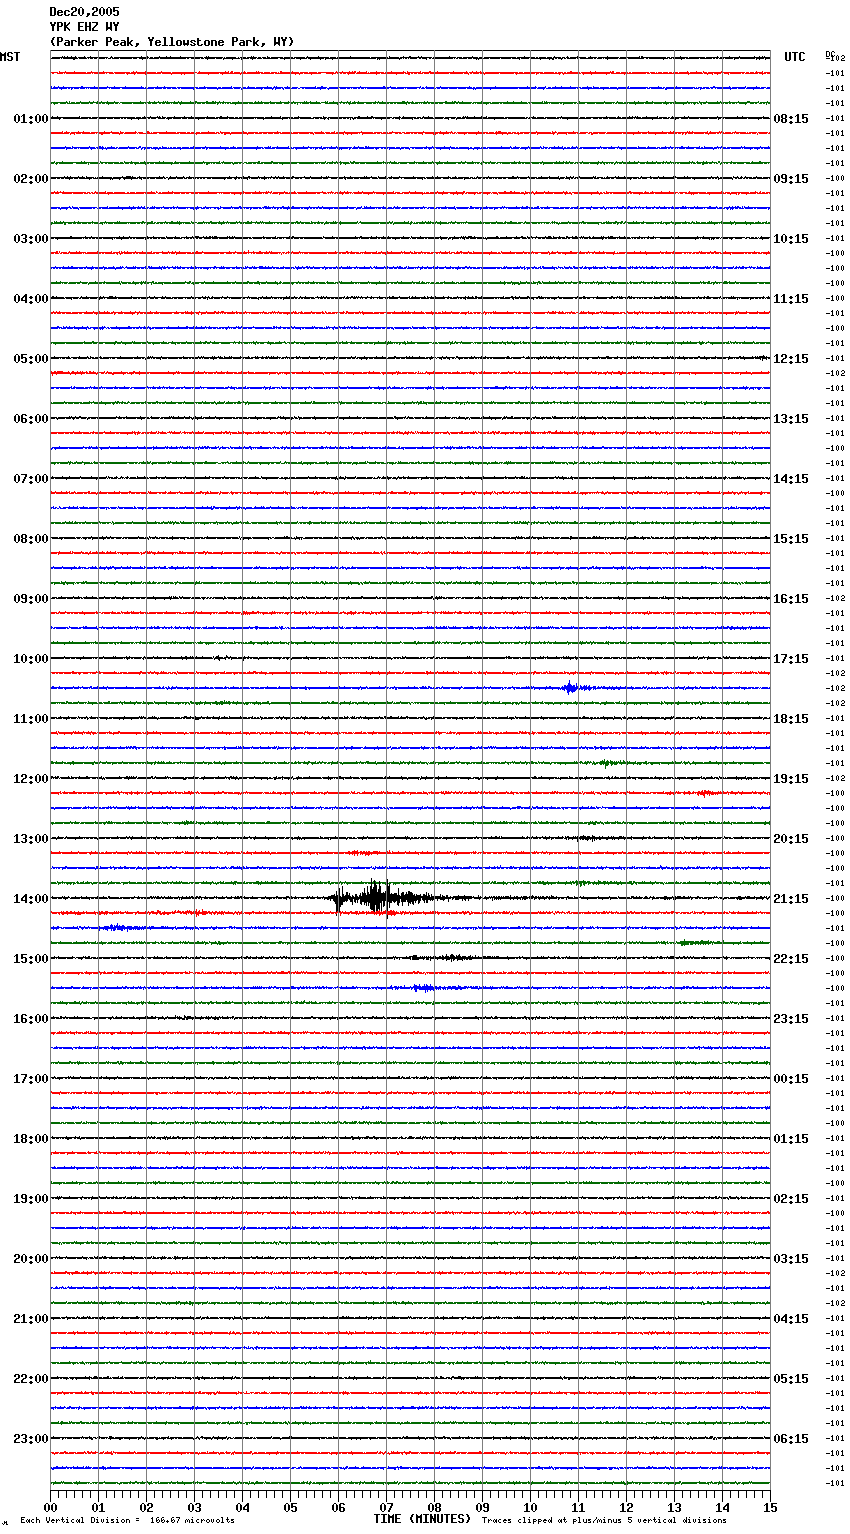Click the 21:15 UTC time label
The width and height of the screenshot is (850, 1534).
point(791,899)
